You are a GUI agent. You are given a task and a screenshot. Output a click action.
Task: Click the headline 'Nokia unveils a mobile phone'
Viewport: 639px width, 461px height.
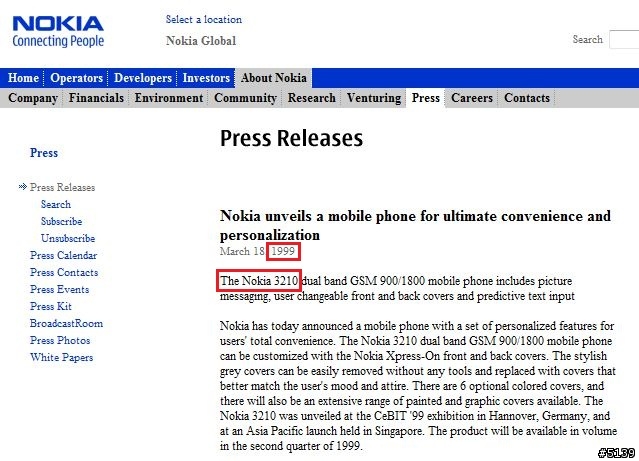click(415, 225)
